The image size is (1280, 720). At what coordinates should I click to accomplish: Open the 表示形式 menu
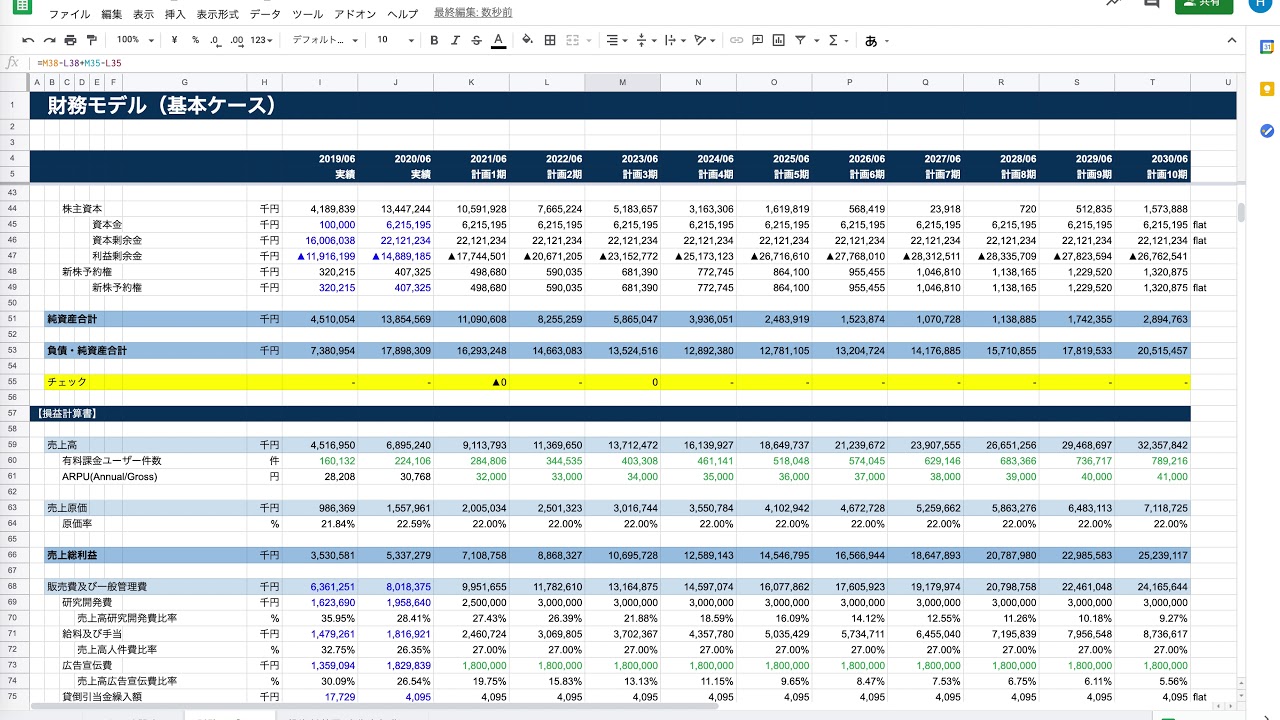[217, 14]
